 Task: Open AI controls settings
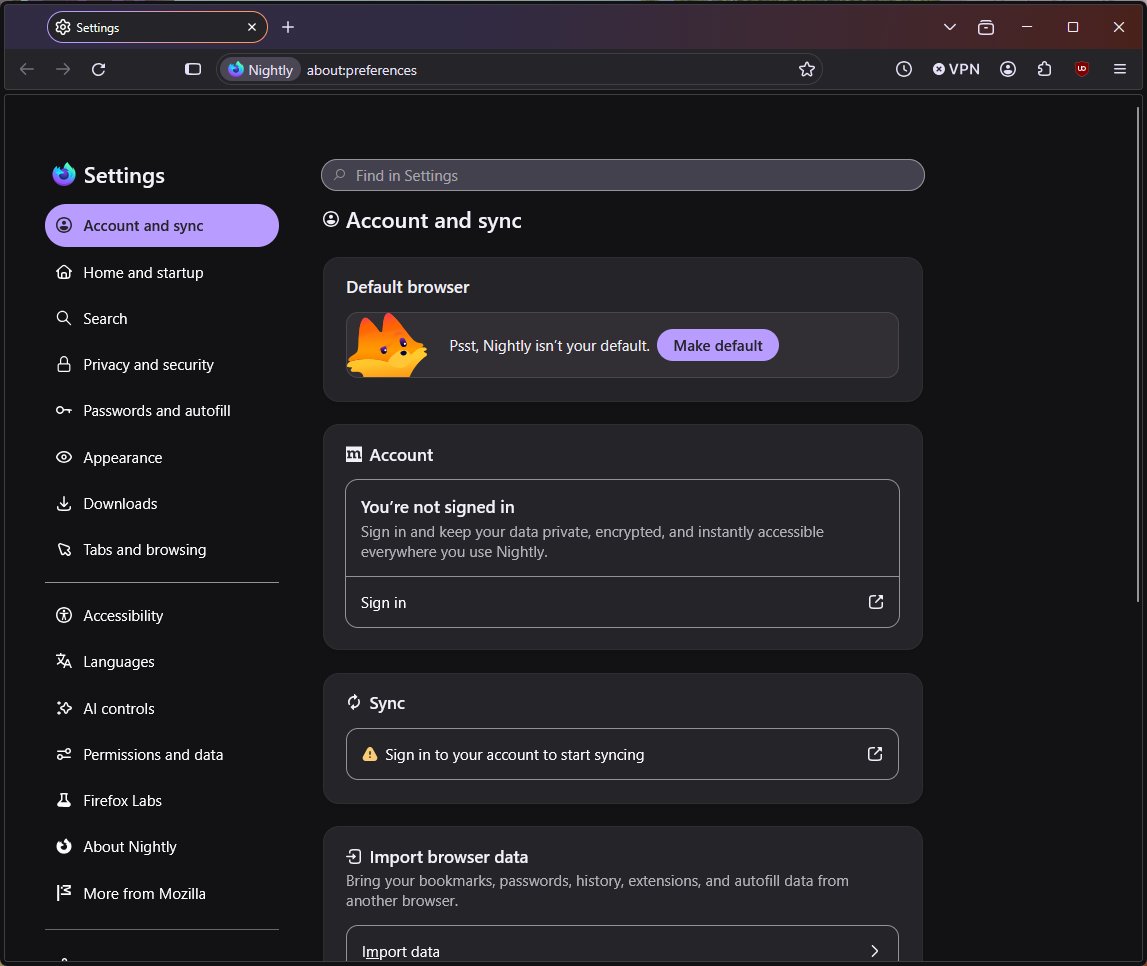click(x=162, y=708)
